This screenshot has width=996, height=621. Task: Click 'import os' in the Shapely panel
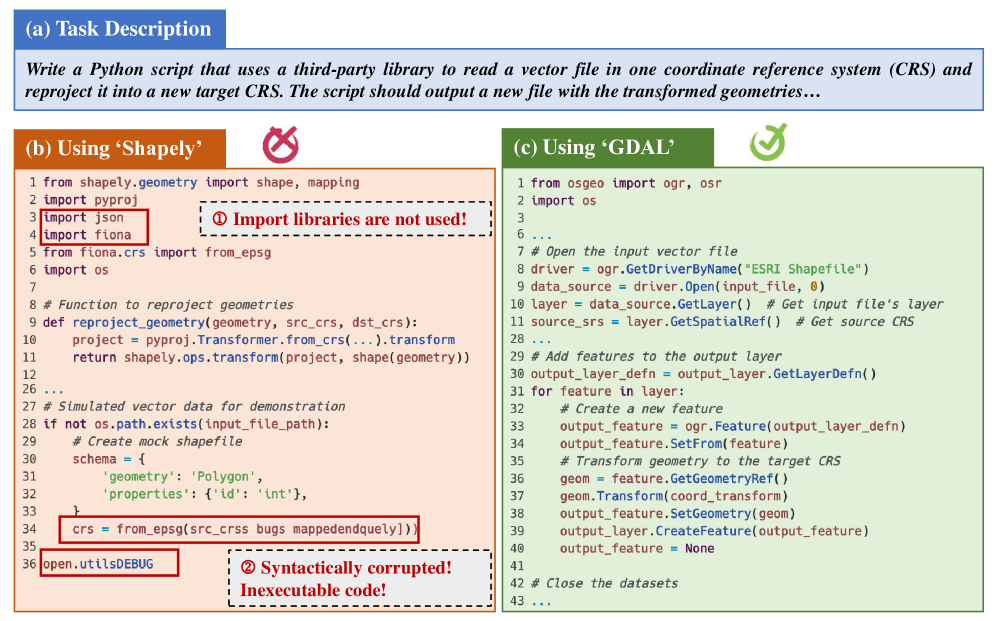click(76, 270)
